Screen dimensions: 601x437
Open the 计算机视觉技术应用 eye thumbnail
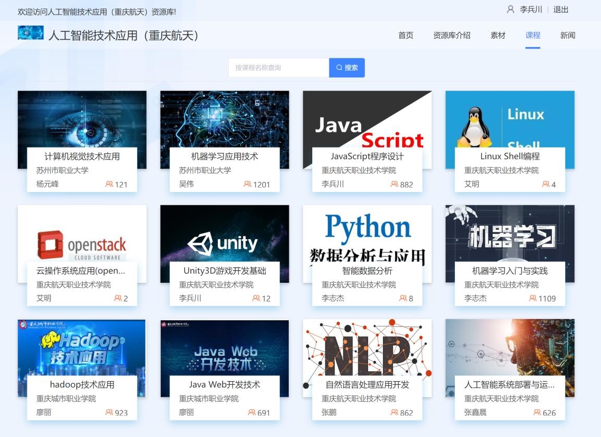[x=82, y=119]
